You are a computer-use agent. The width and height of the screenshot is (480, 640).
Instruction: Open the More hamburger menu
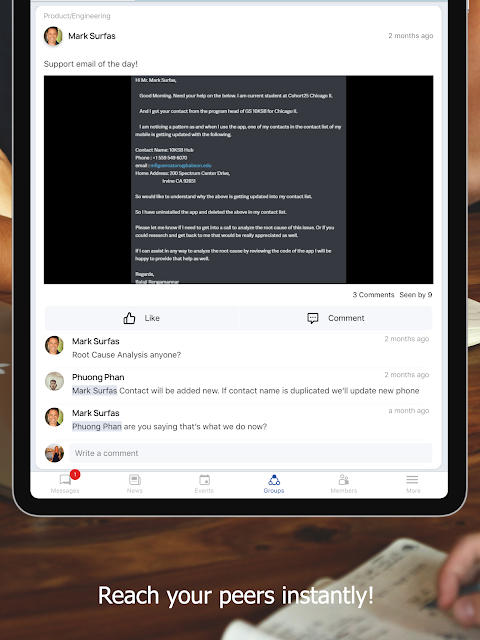412,480
